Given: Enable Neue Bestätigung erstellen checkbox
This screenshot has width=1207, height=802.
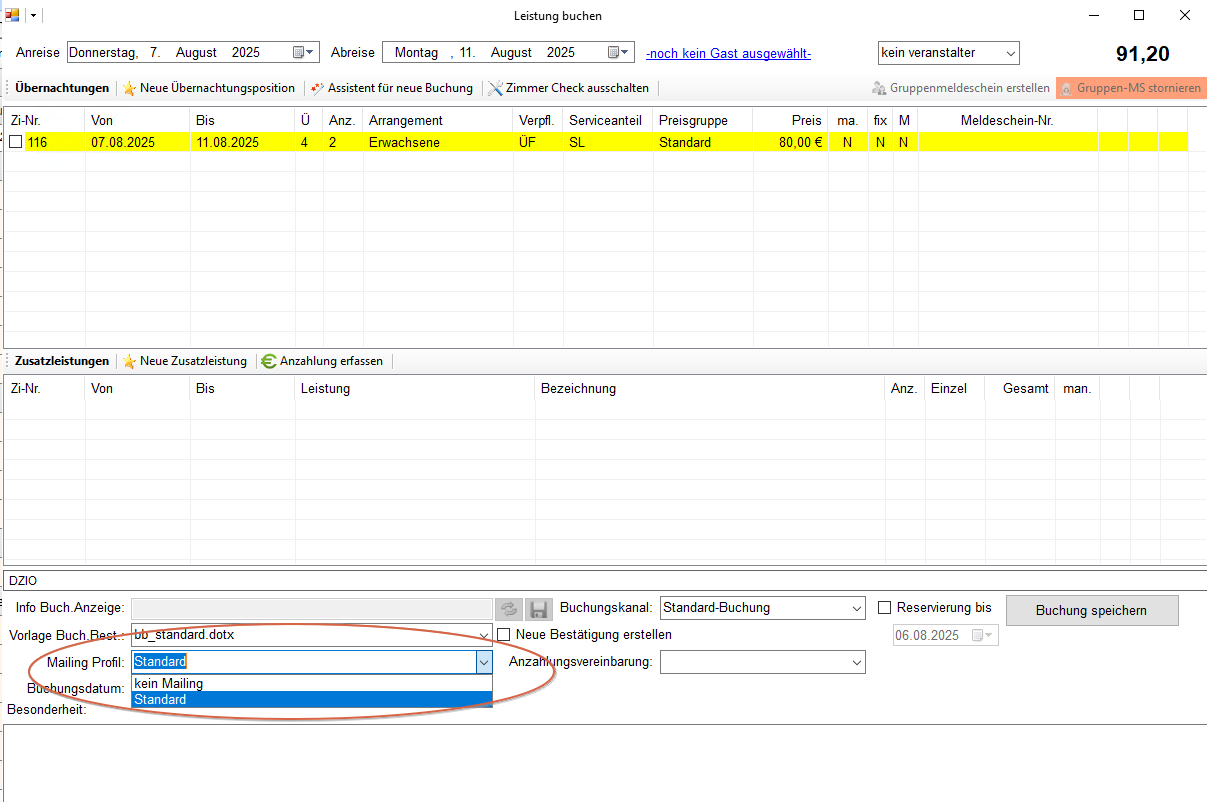Looking at the screenshot, I should pos(504,634).
